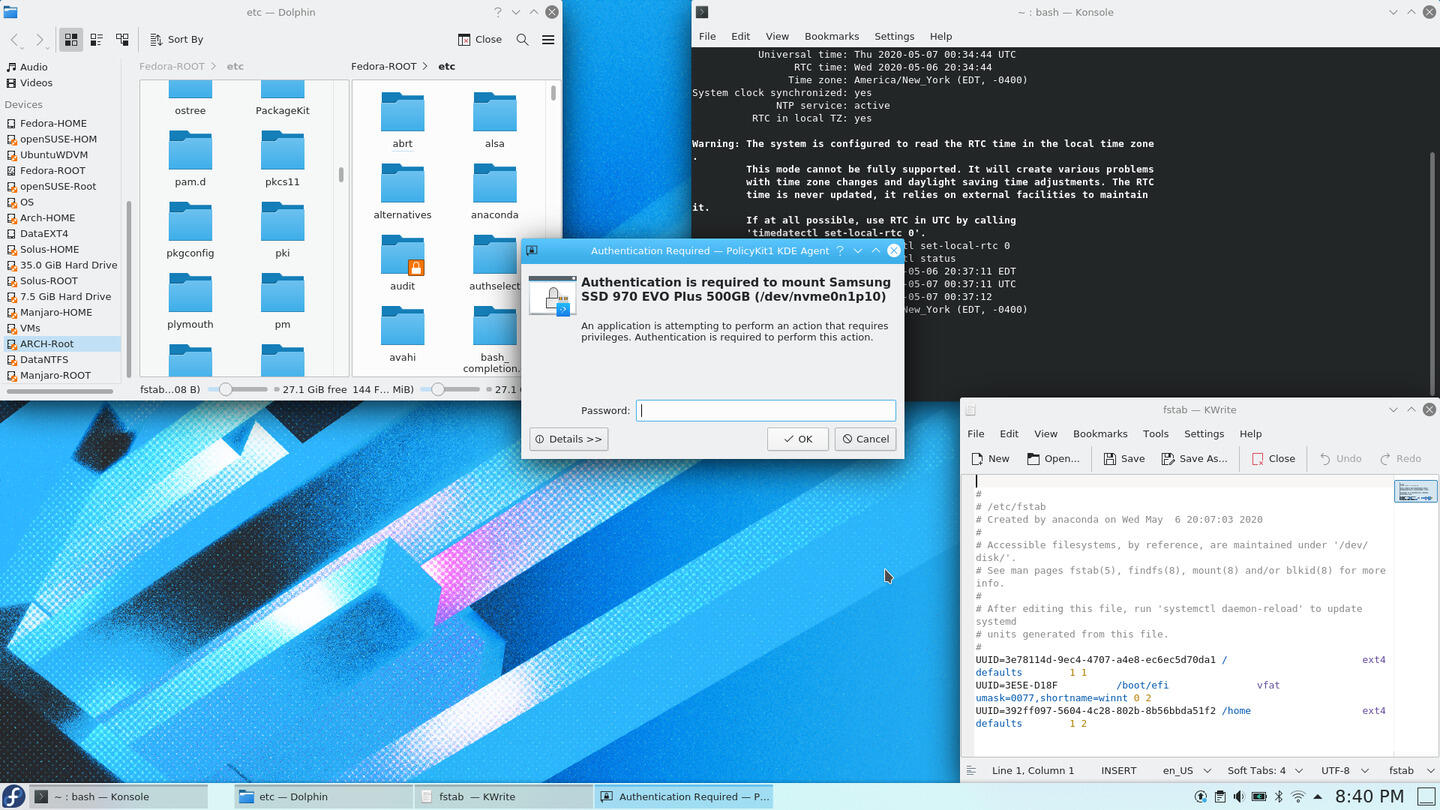This screenshot has width=1440, height=810.
Task: Switch to Konsole via taskbar entry
Action: (120, 797)
